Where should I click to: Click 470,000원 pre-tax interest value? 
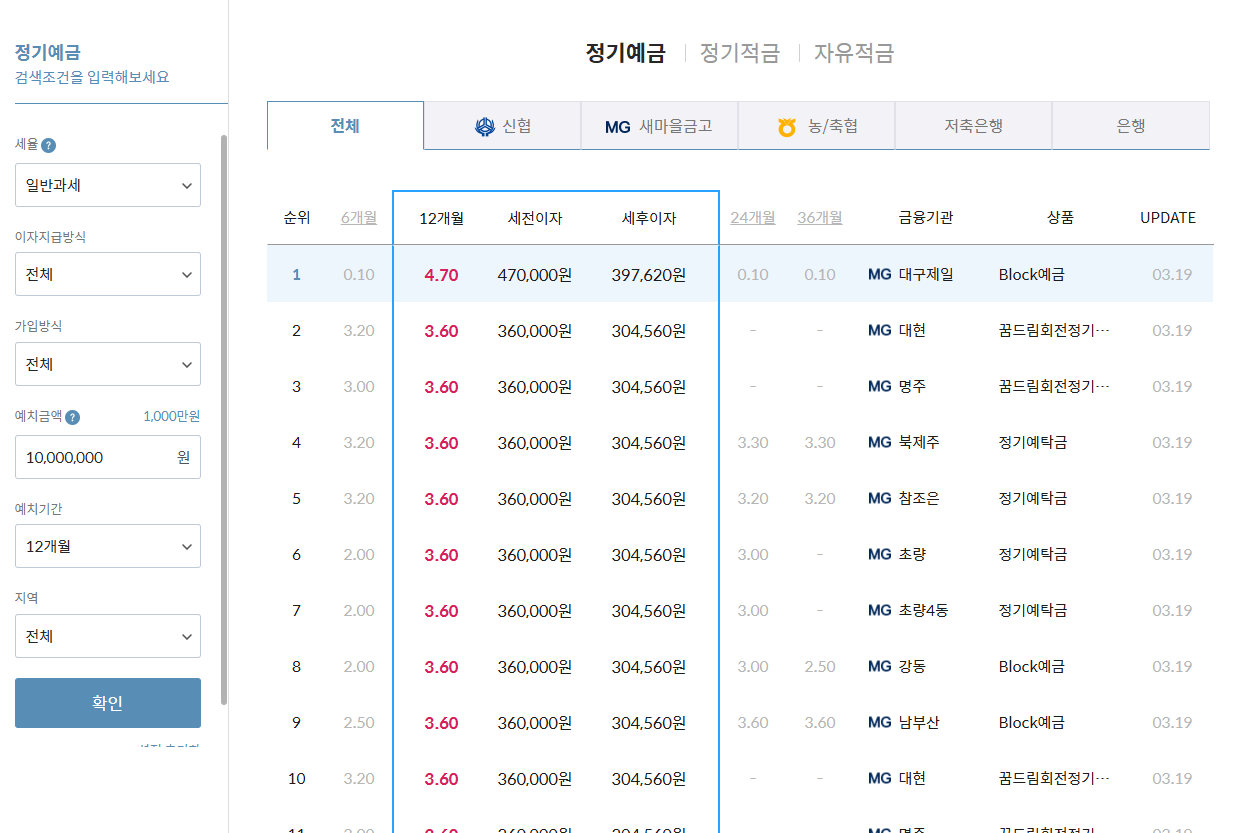tap(535, 274)
